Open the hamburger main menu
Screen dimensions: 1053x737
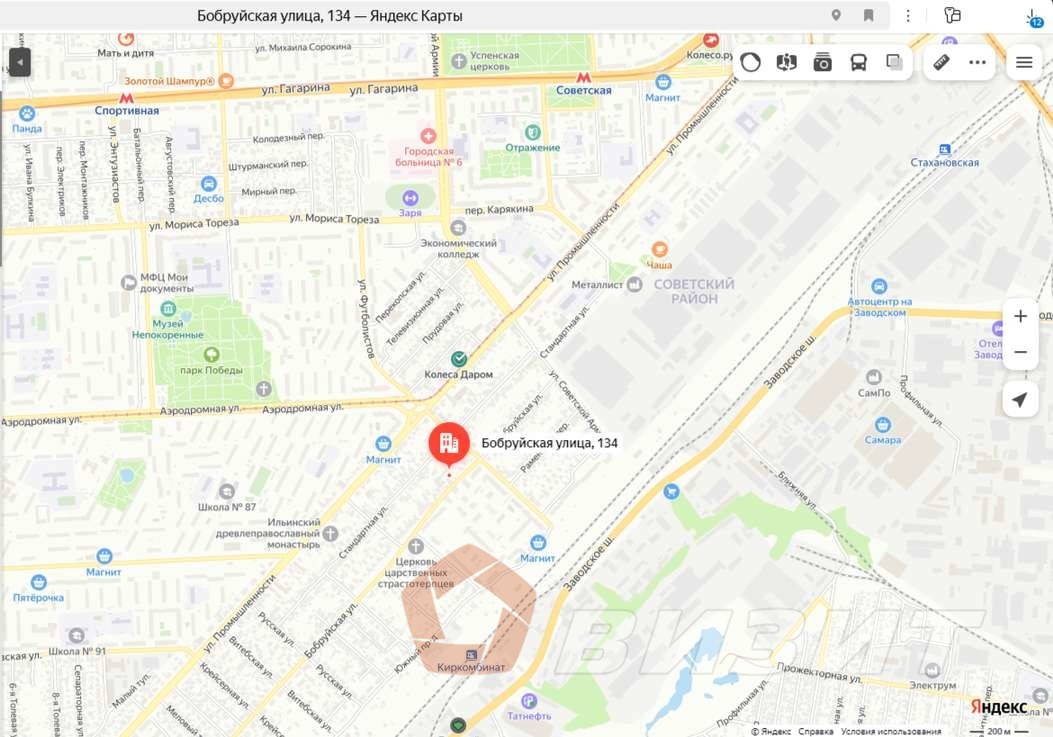click(1024, 62)
